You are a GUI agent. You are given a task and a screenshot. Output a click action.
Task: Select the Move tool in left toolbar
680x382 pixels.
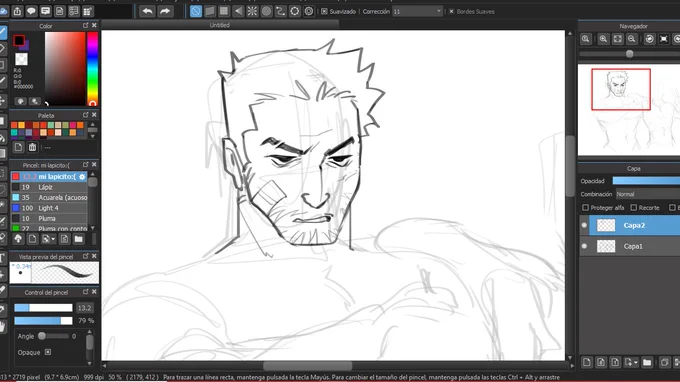[3, 101]
